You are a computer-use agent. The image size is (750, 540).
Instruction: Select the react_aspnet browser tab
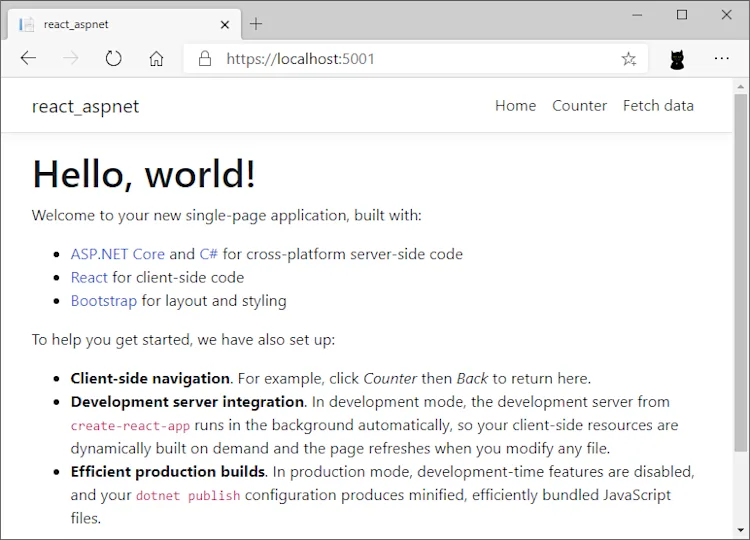coord(110,24)
